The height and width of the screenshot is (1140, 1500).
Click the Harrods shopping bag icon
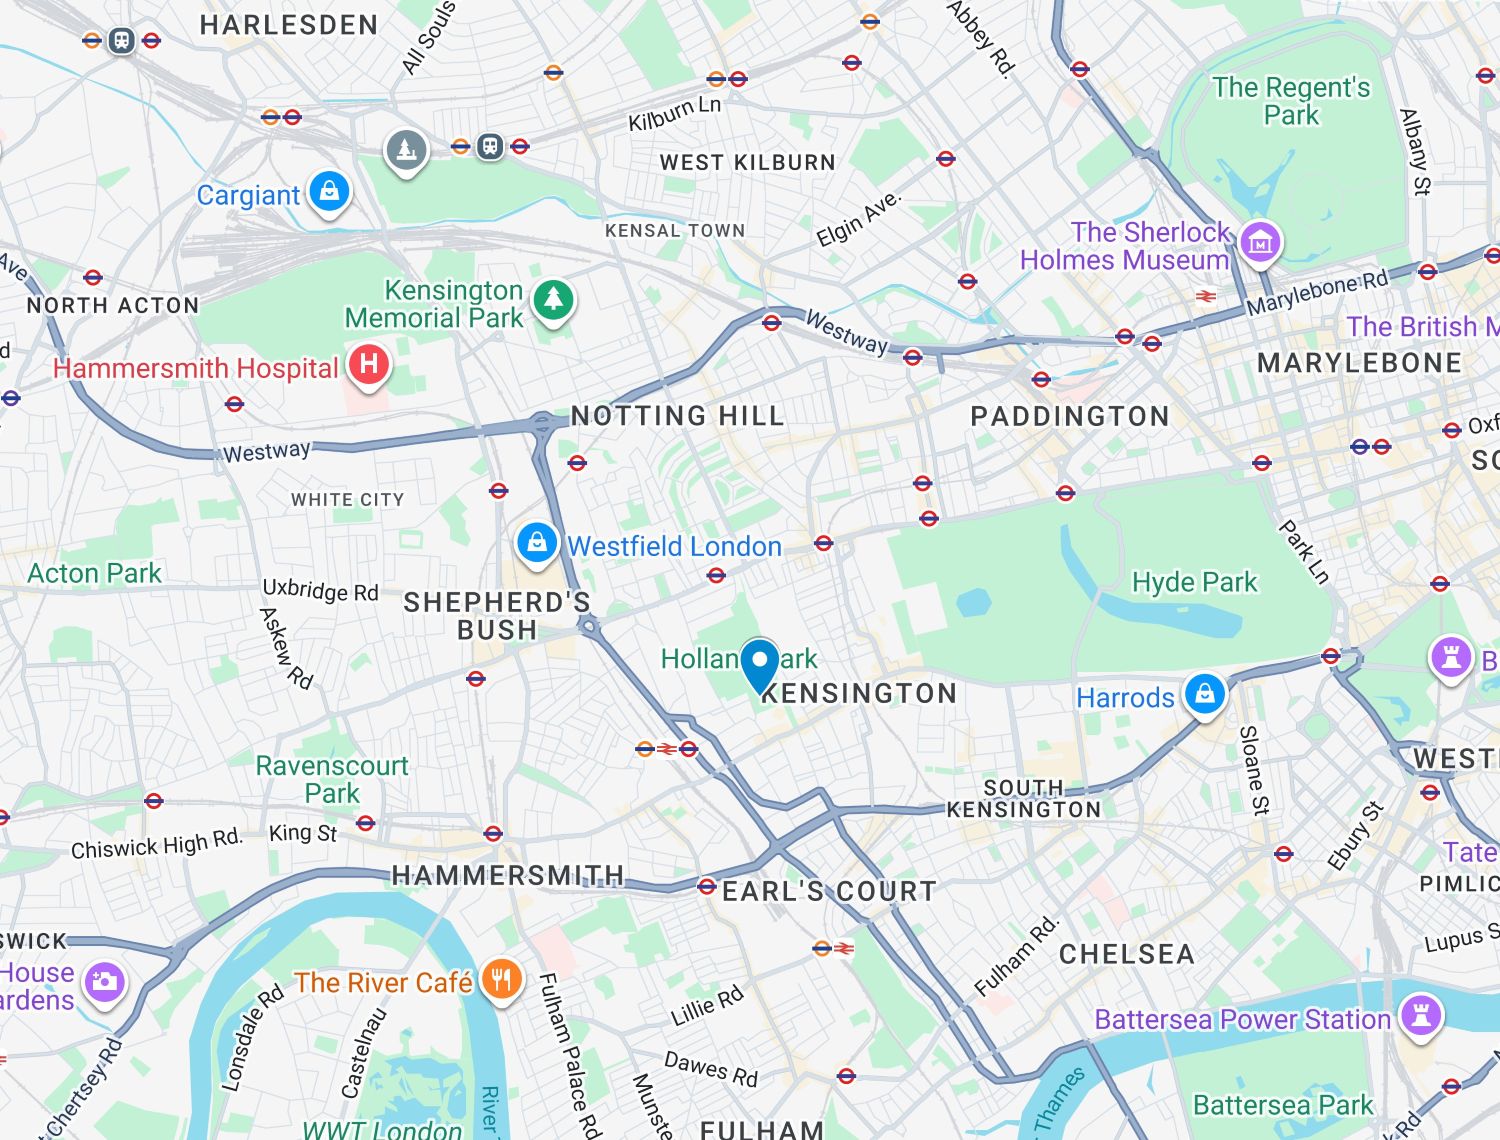(1205, 694)
